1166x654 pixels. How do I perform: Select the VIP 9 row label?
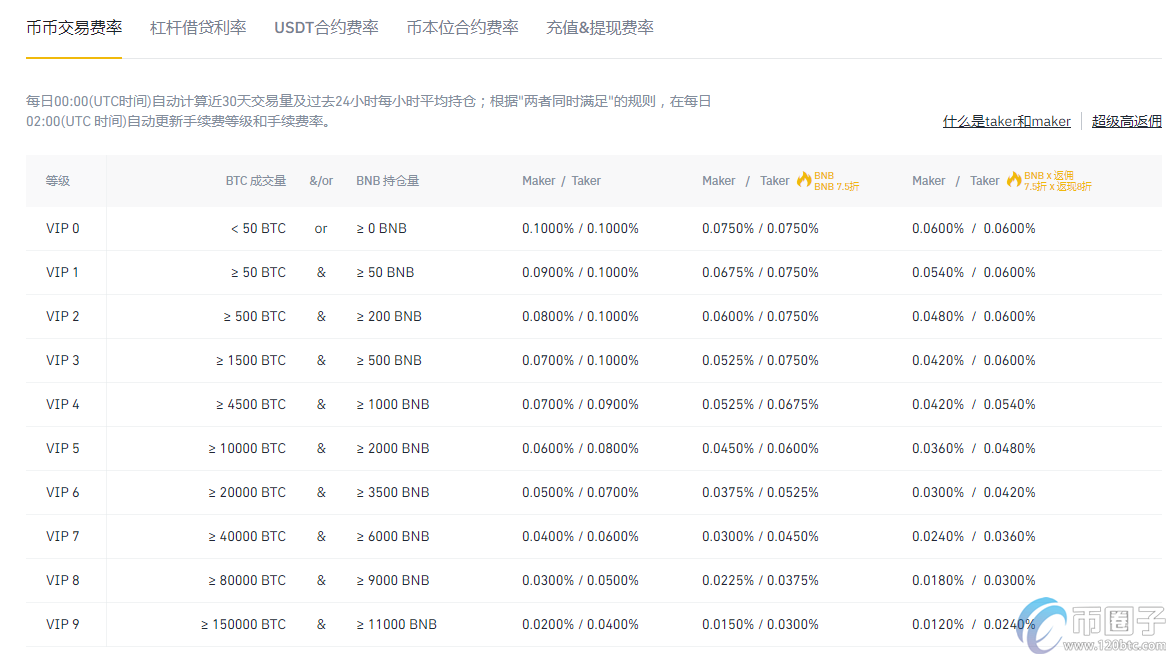[63, 624]
